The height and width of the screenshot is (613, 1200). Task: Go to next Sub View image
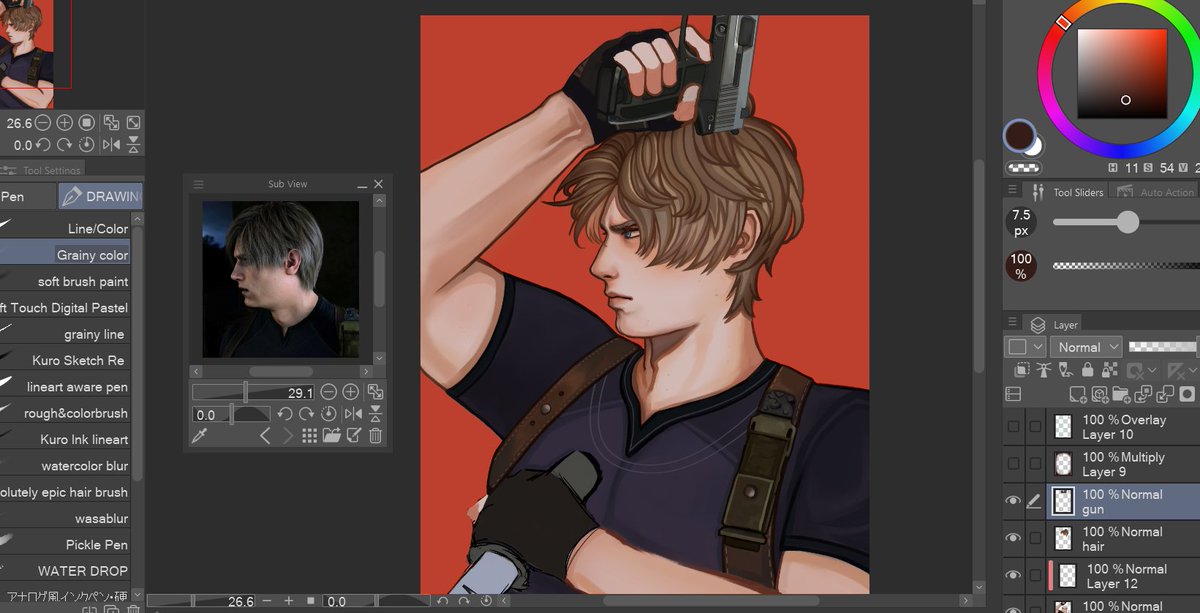pyautogui.click(x=288, y=436)
